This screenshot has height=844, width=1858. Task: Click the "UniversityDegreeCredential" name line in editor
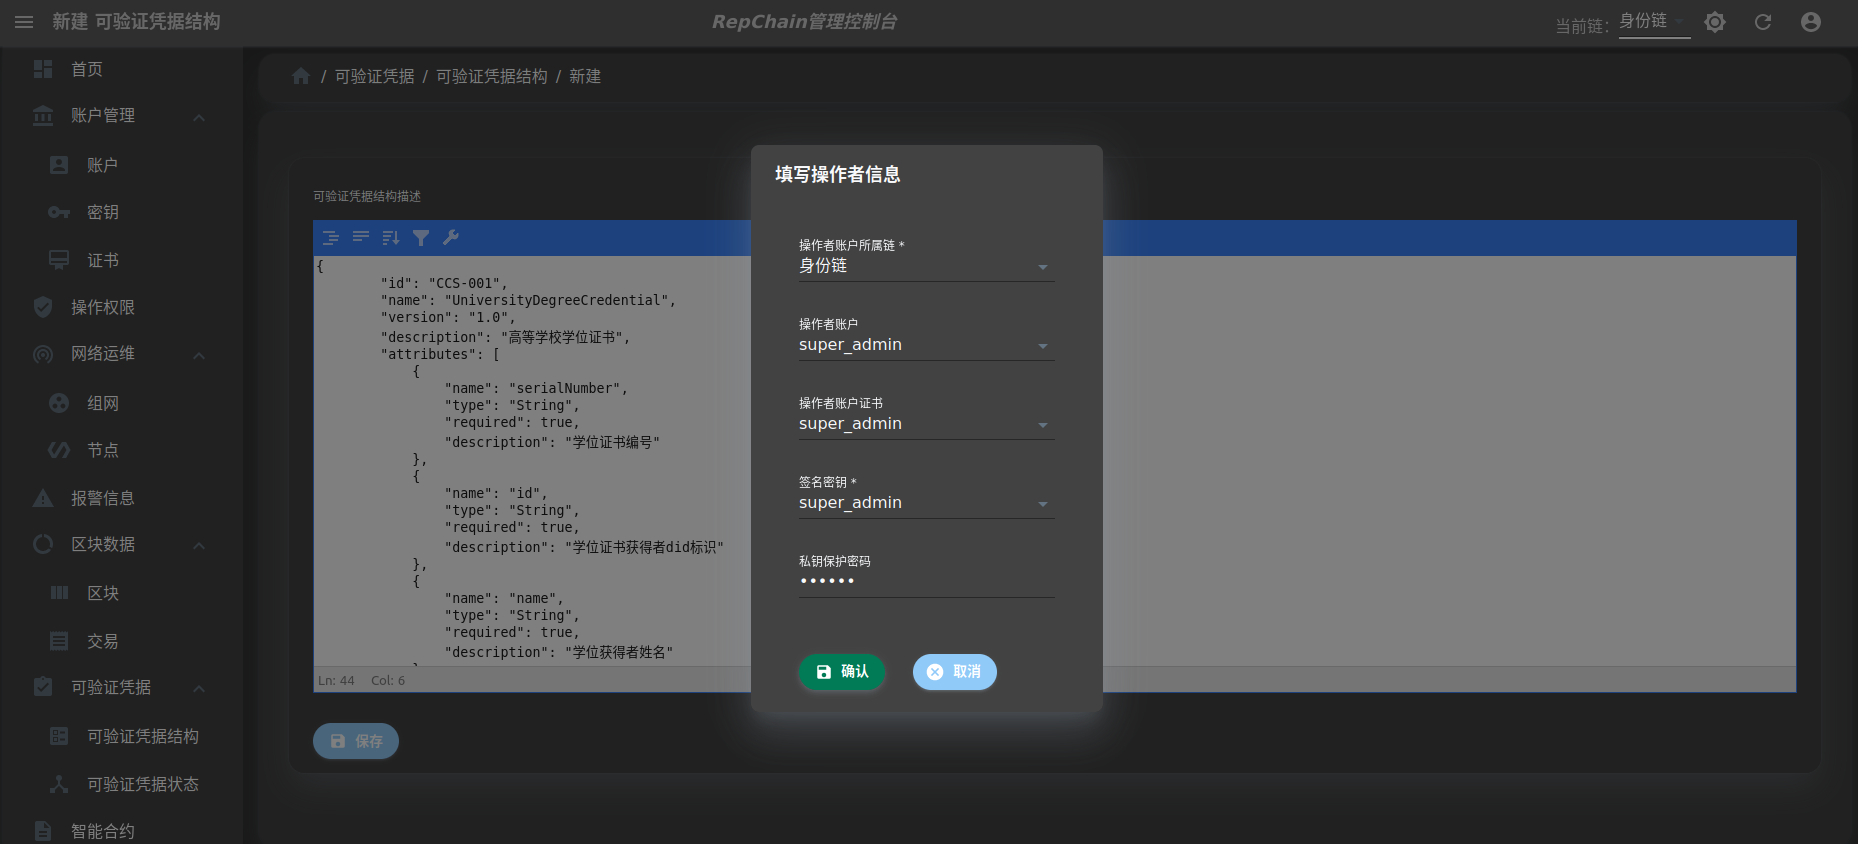pos(528,300)
